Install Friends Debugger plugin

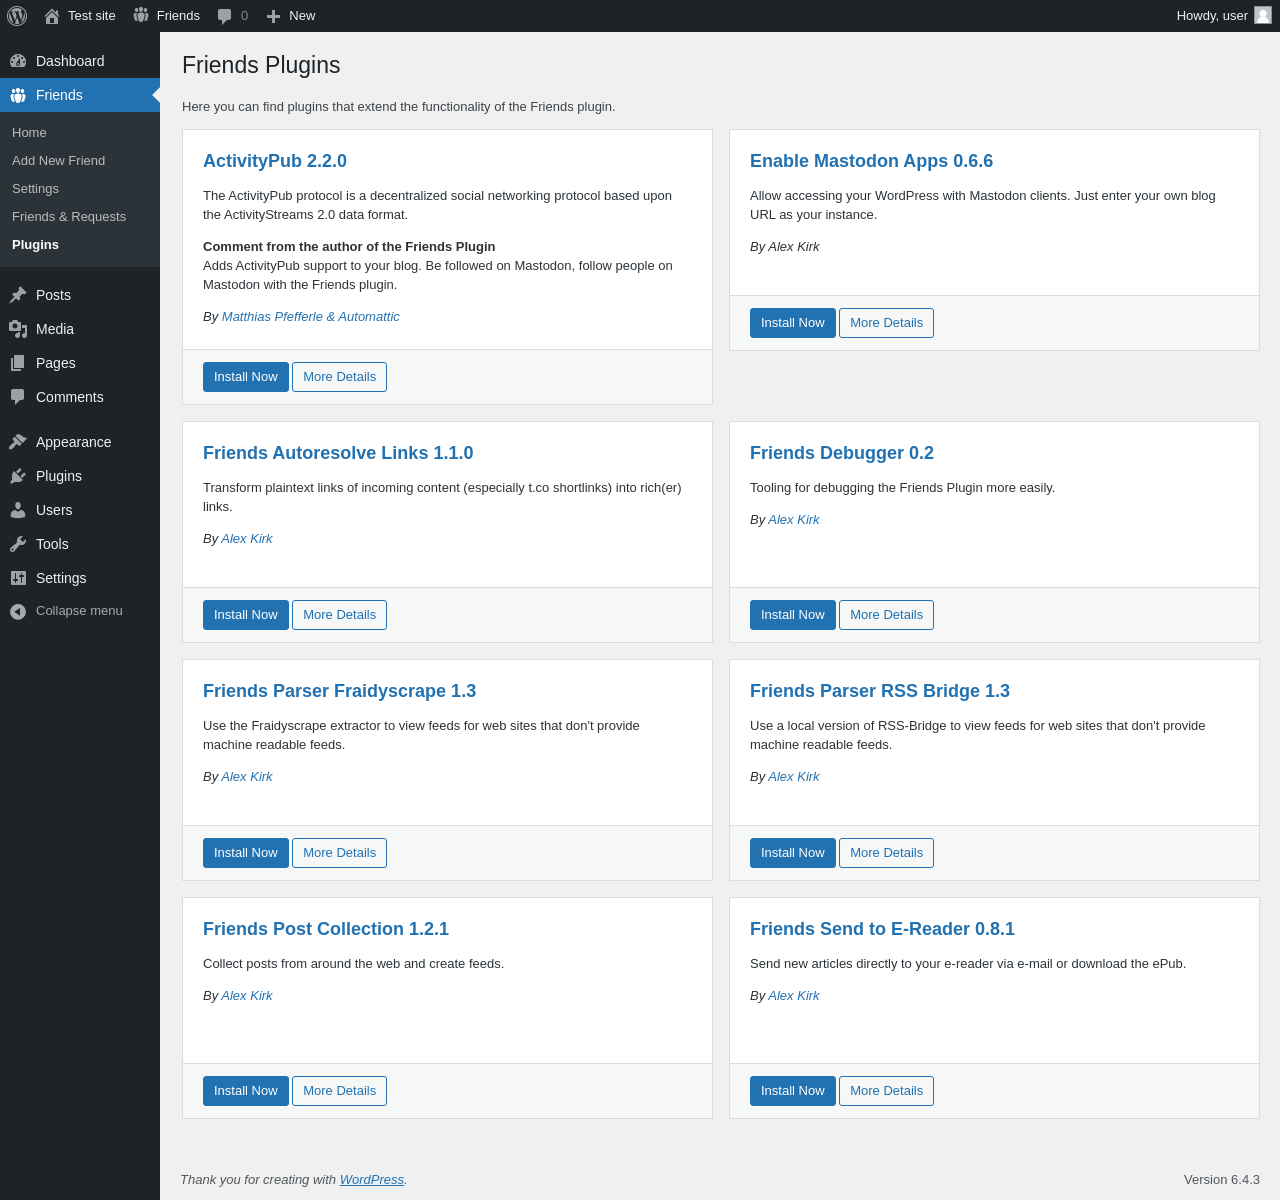793,615
